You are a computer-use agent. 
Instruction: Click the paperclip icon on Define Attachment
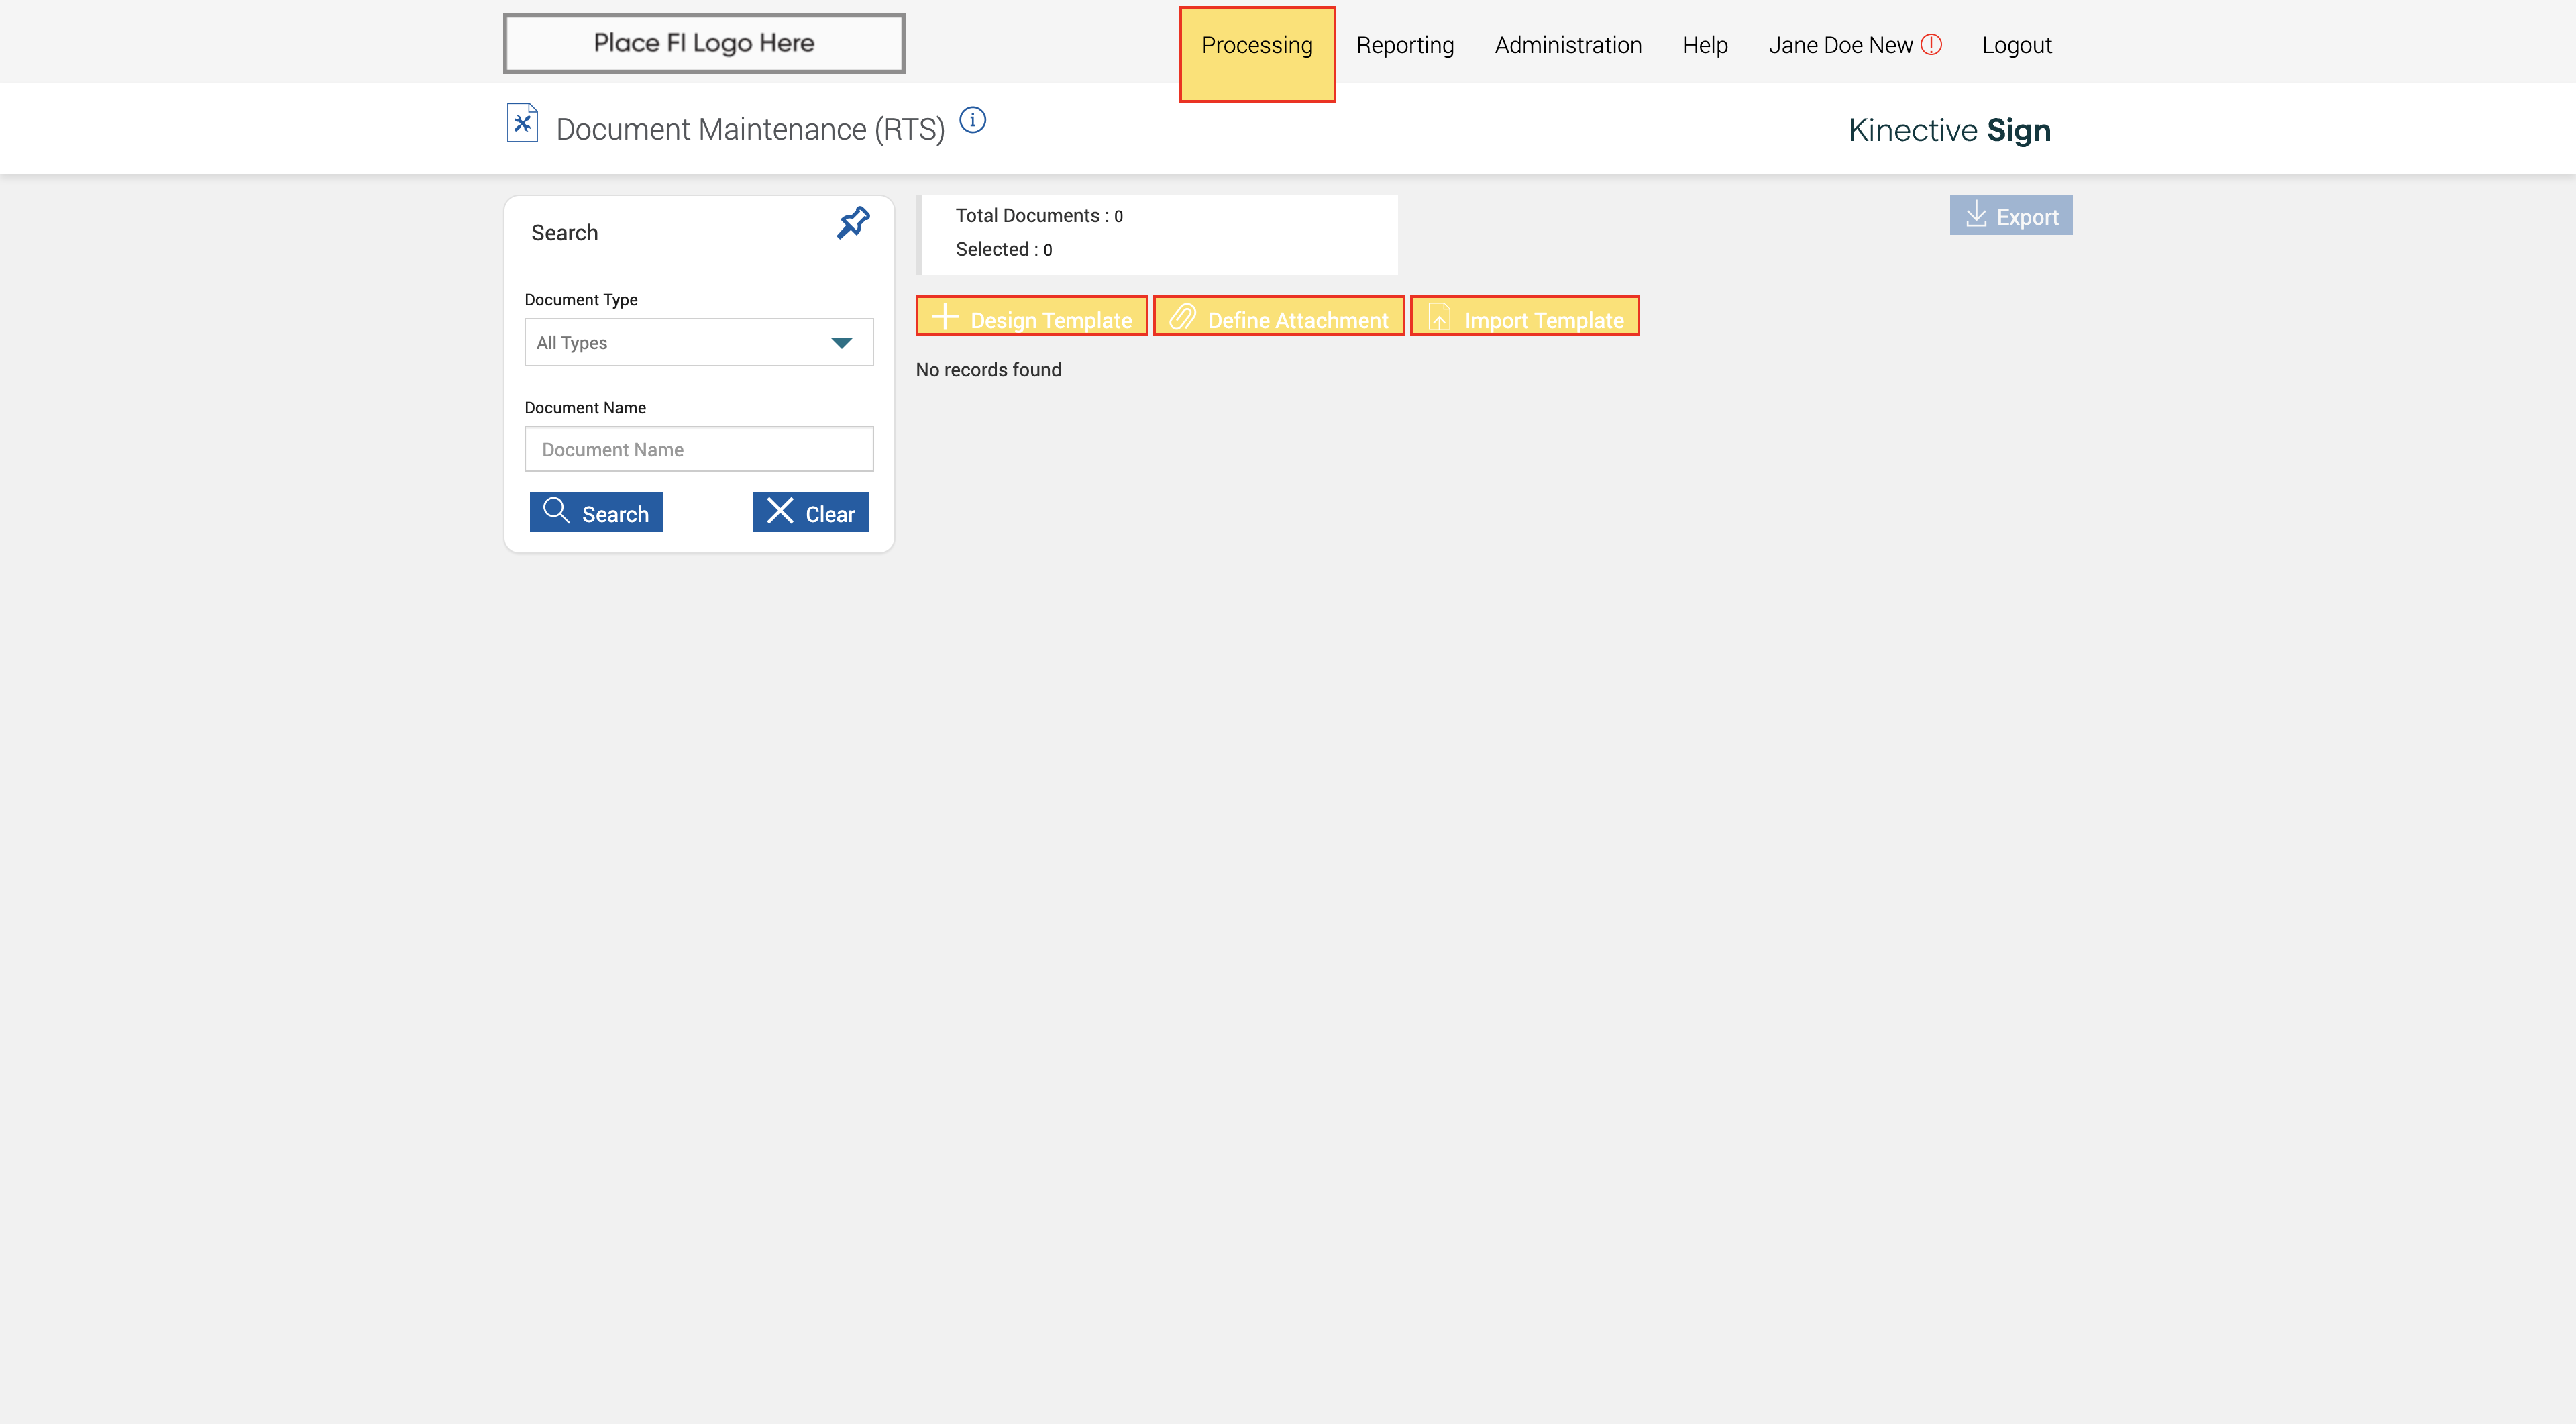(x=1183, y=318)
